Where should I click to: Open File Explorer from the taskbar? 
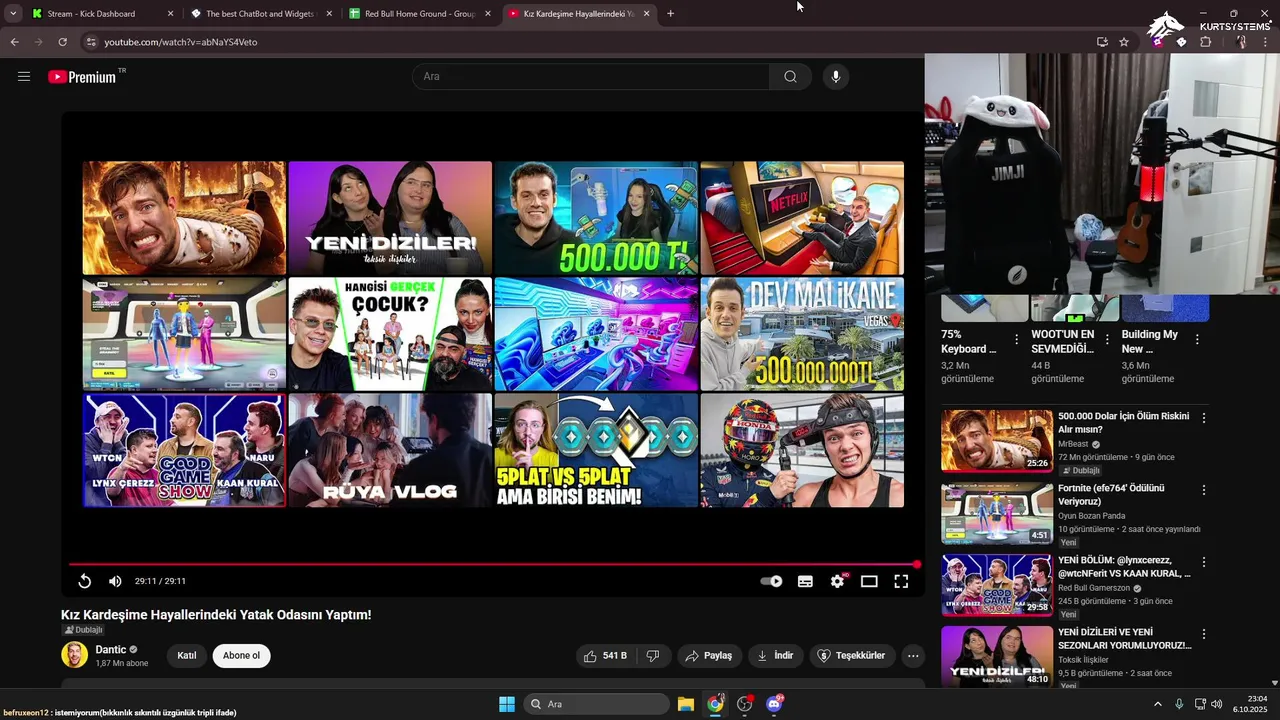click(x=686, y=704)
